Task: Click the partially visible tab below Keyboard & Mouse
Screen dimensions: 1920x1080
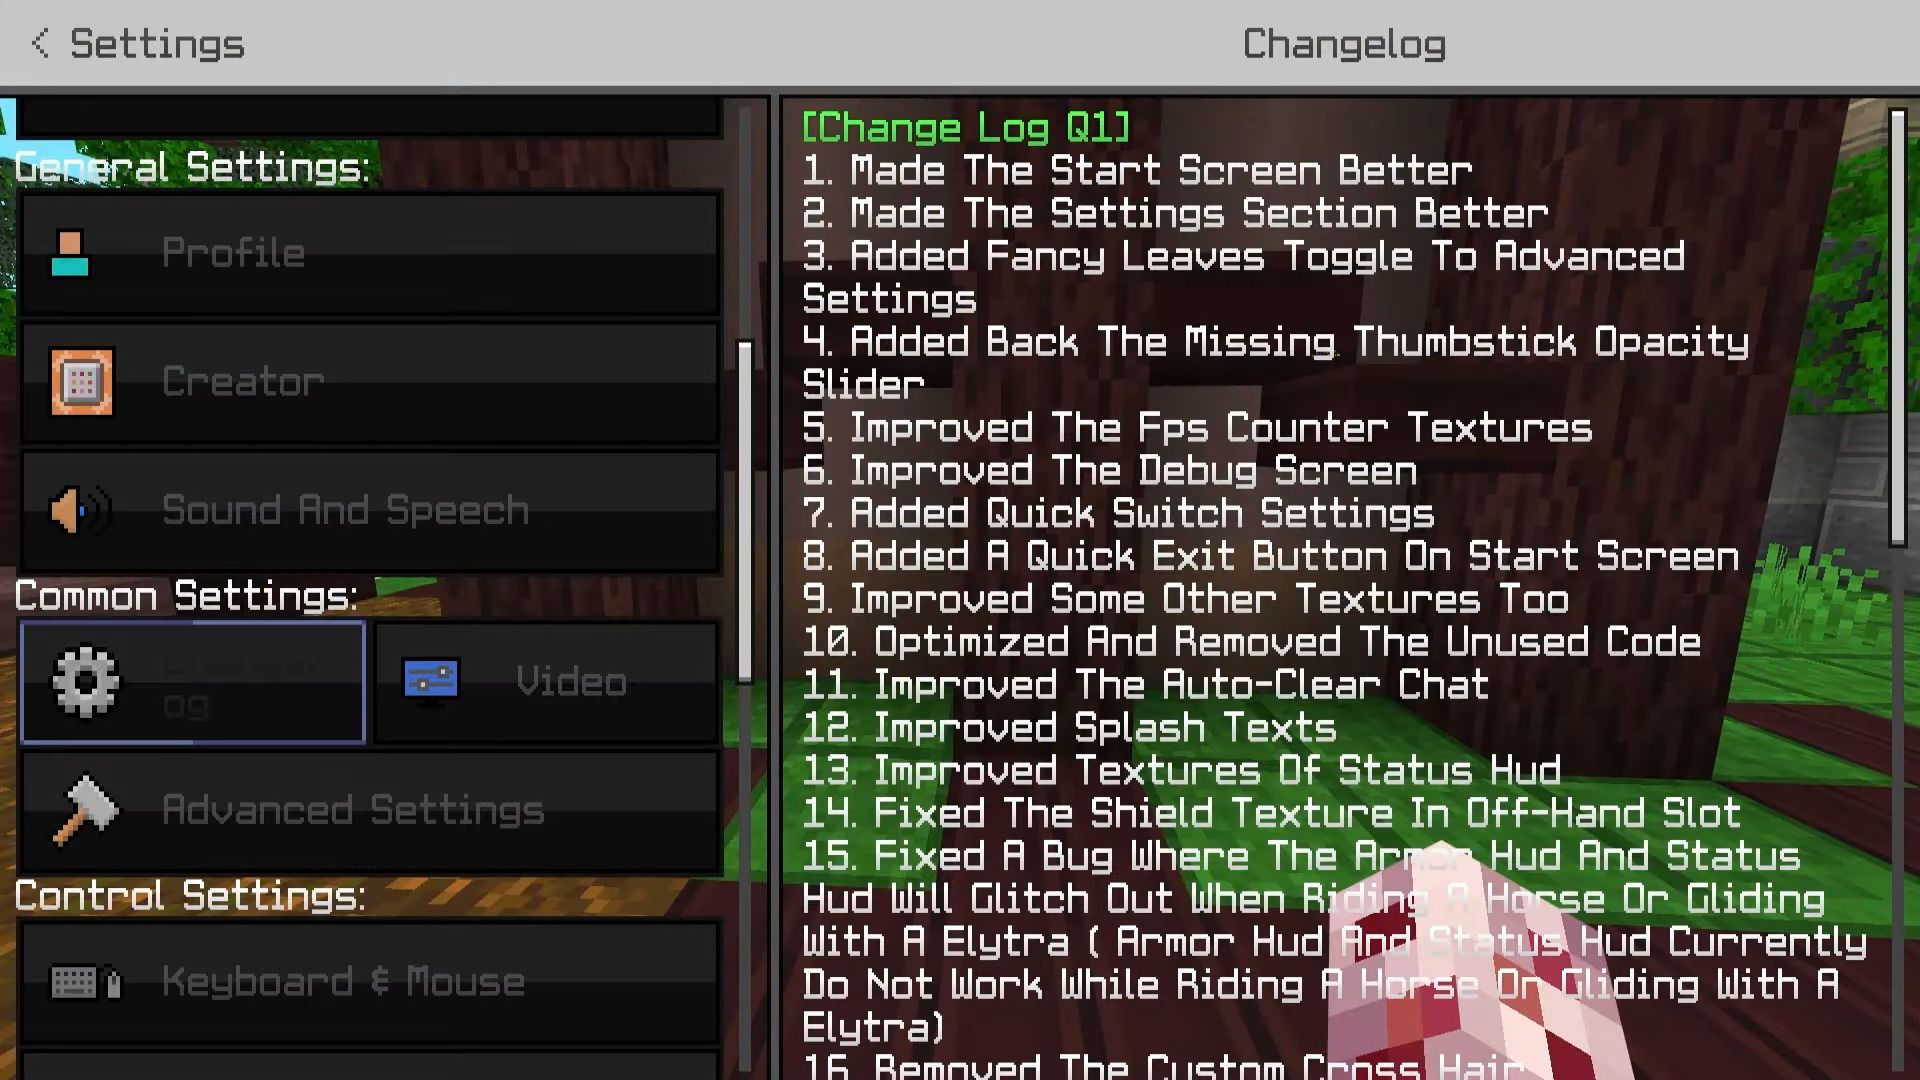Action: tap(370, 1066)
